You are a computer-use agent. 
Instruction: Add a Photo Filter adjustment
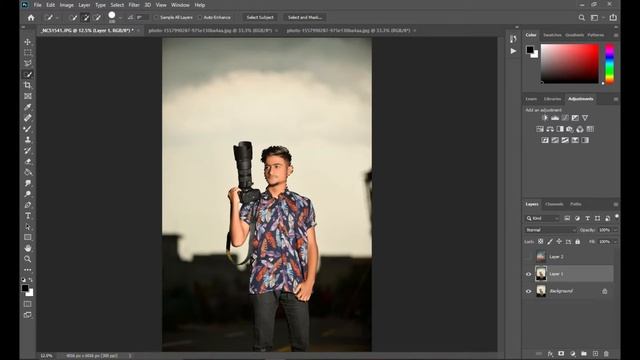click(x=570, y=129)
